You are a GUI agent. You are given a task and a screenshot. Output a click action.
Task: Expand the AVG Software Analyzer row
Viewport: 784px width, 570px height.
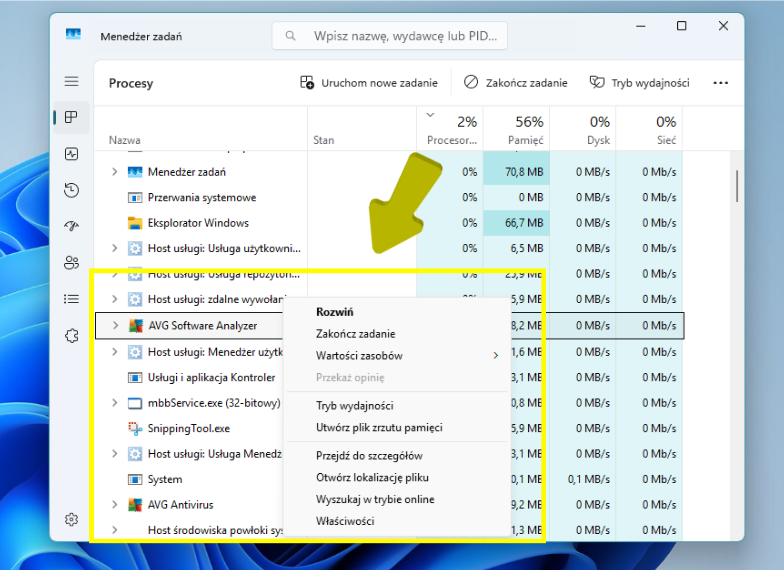(x=115, y=325)
